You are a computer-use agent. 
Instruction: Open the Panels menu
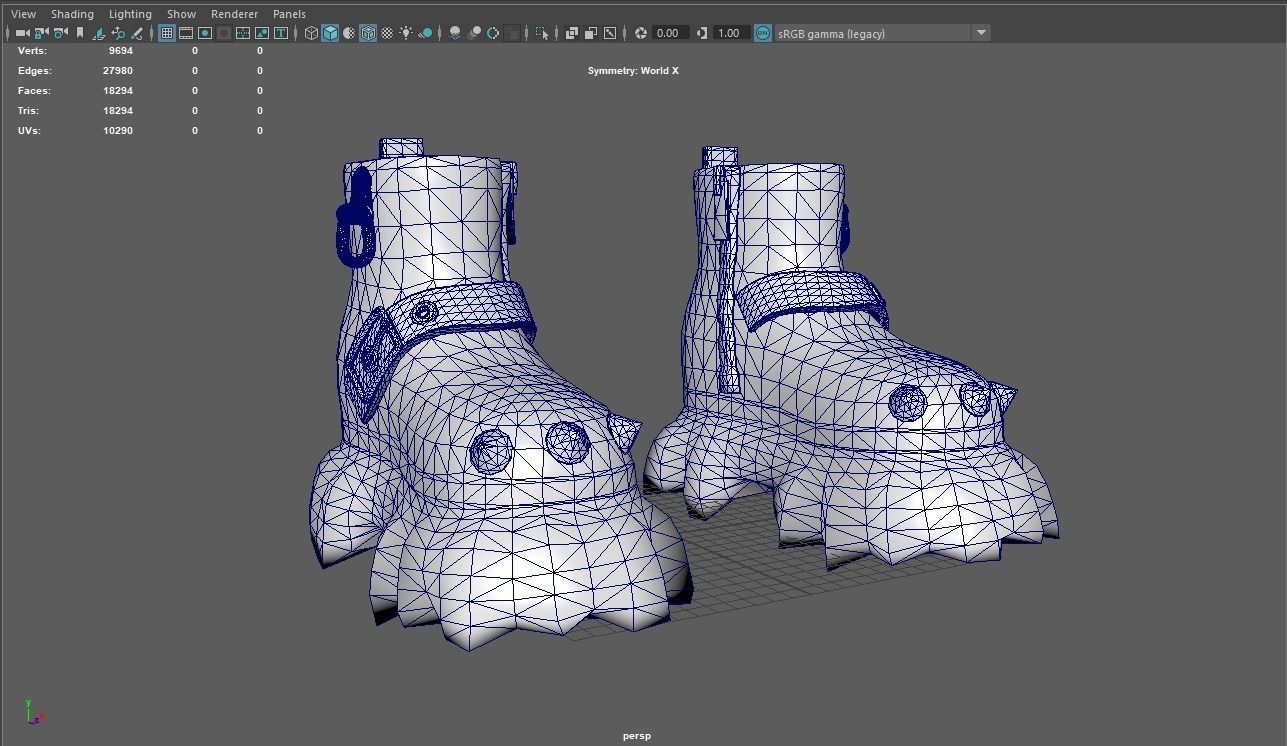tap(289, 14)
